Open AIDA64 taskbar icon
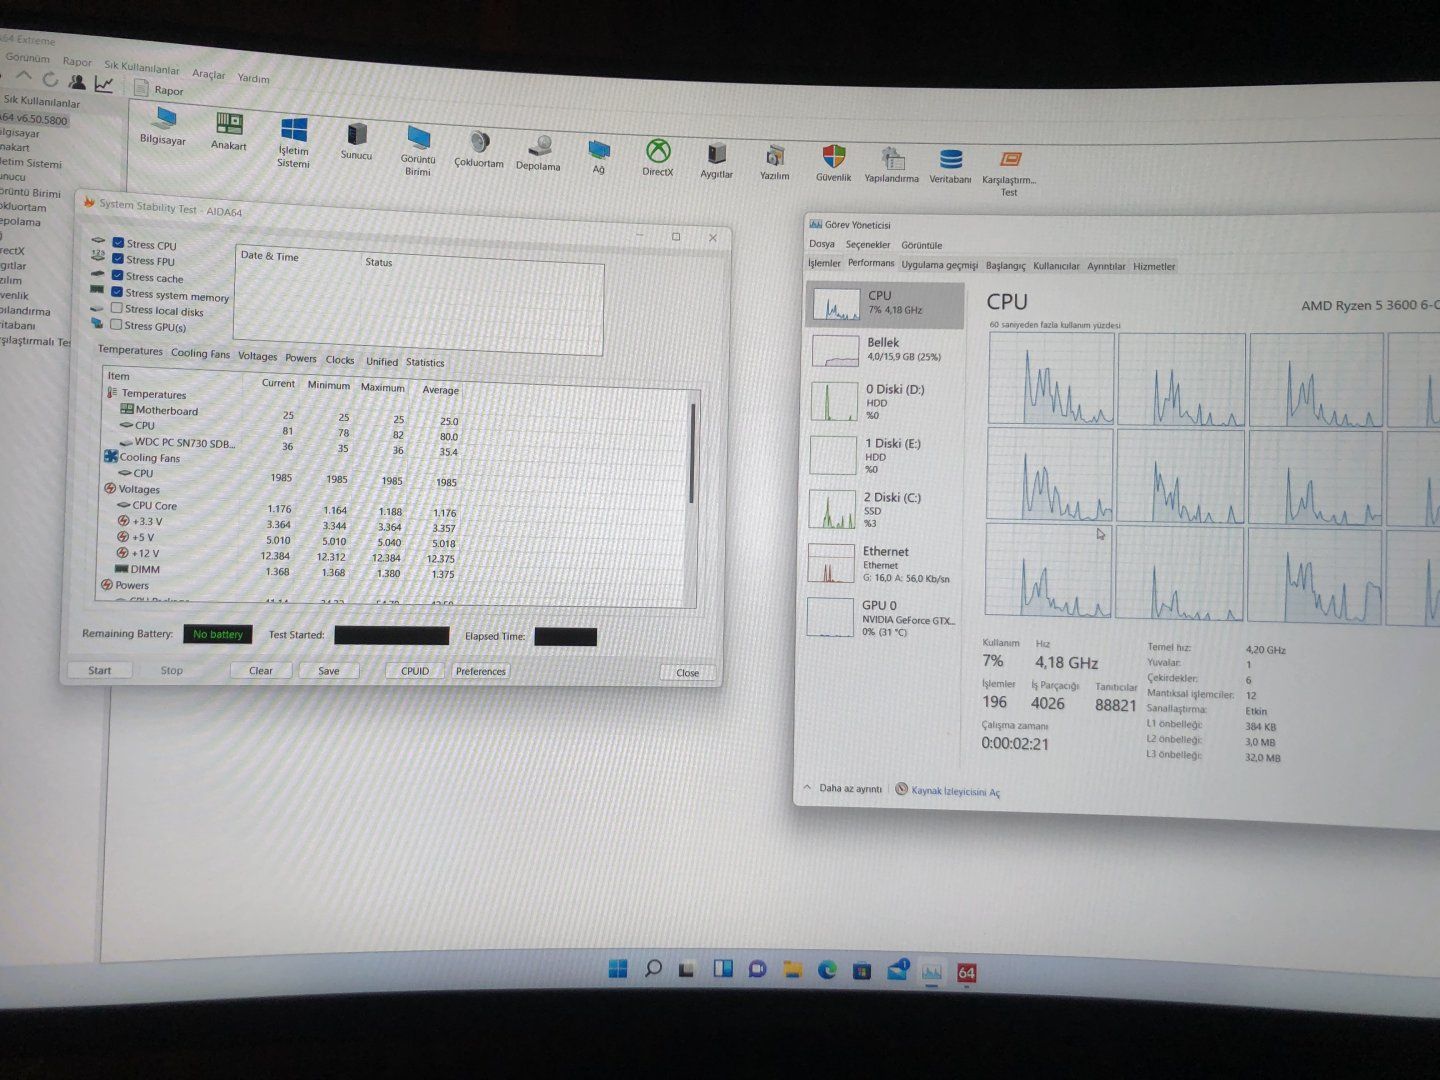1440x1080 pixels. [x=966, y=972]
